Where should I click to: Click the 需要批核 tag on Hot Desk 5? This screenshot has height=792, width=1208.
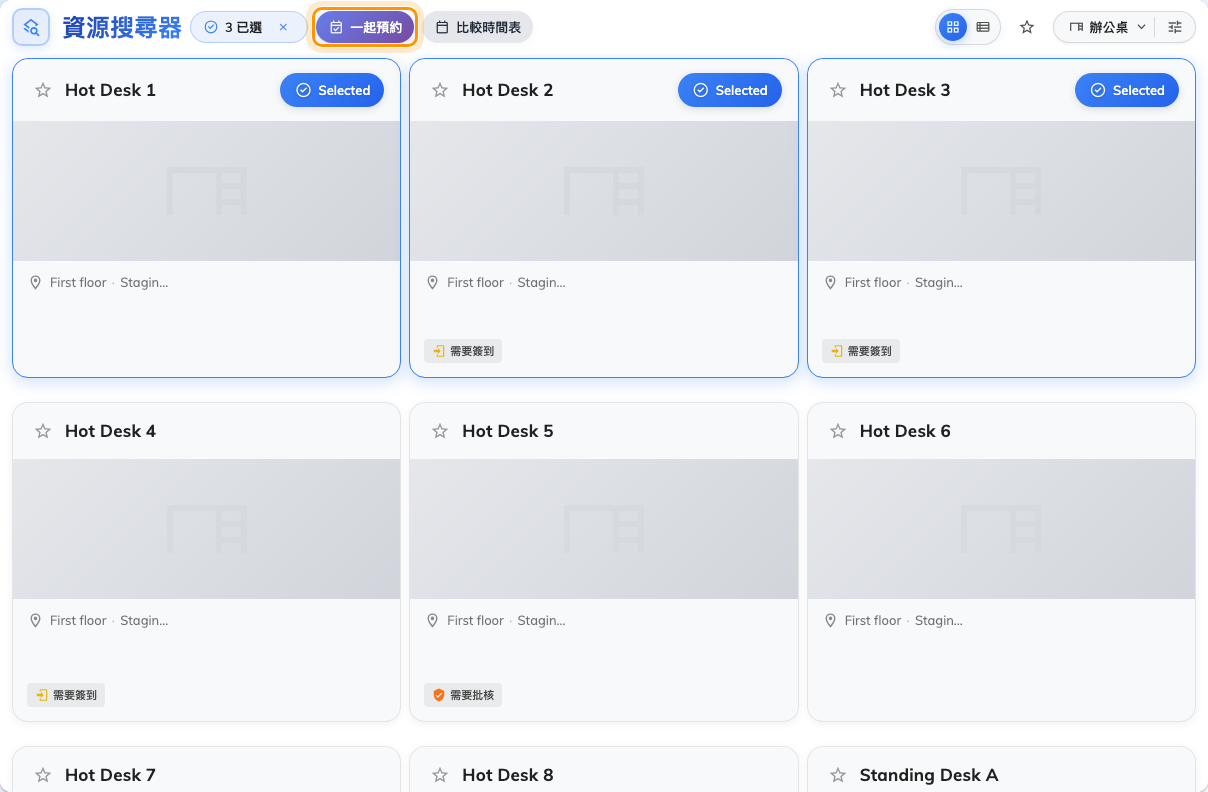[x=463, y=695]
